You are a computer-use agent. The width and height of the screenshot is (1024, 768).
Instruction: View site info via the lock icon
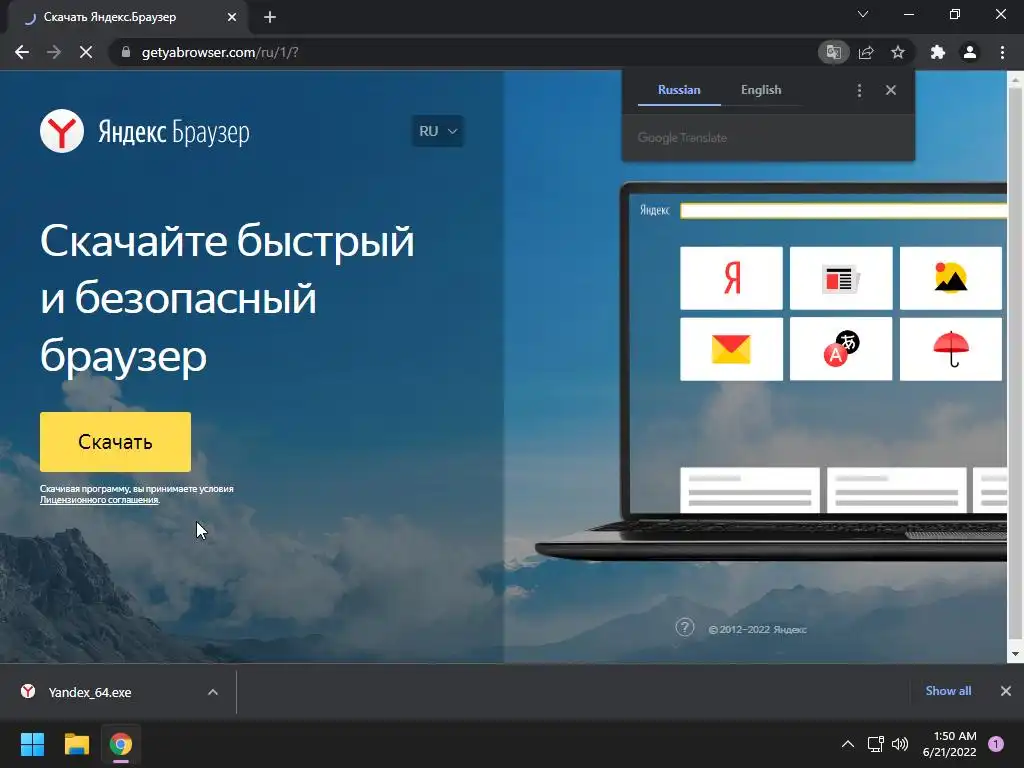pos(126,52)
